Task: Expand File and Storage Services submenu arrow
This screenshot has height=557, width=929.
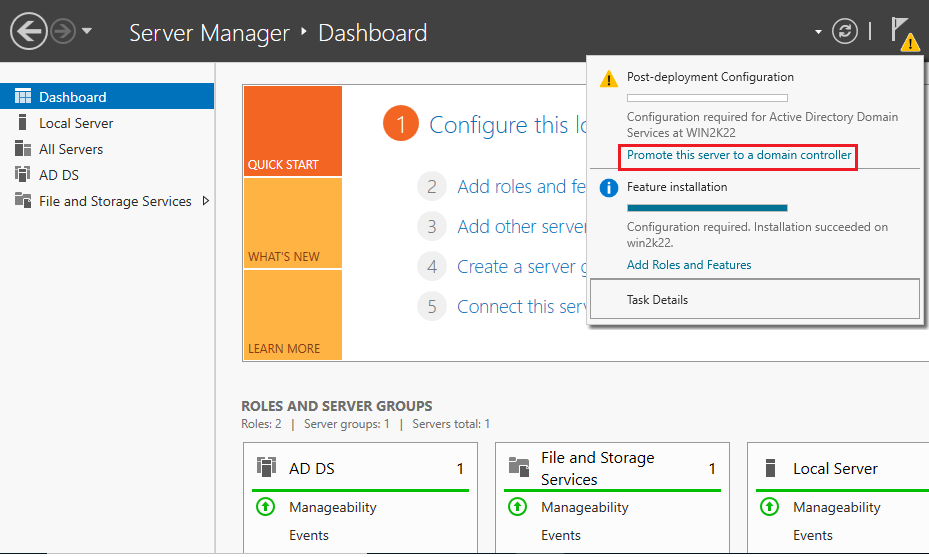Action: pyautogui.click(x=206, y=201)
